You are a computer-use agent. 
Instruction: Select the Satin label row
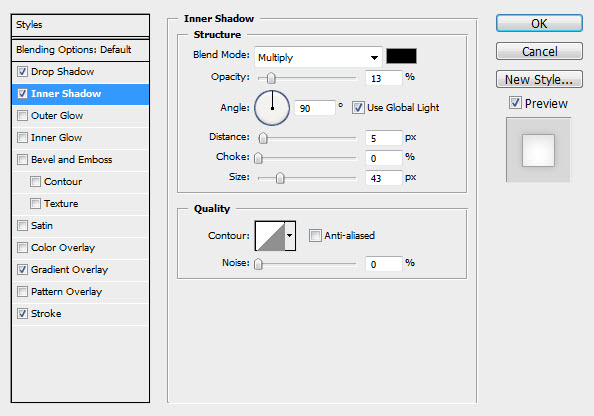coord(80,225)
